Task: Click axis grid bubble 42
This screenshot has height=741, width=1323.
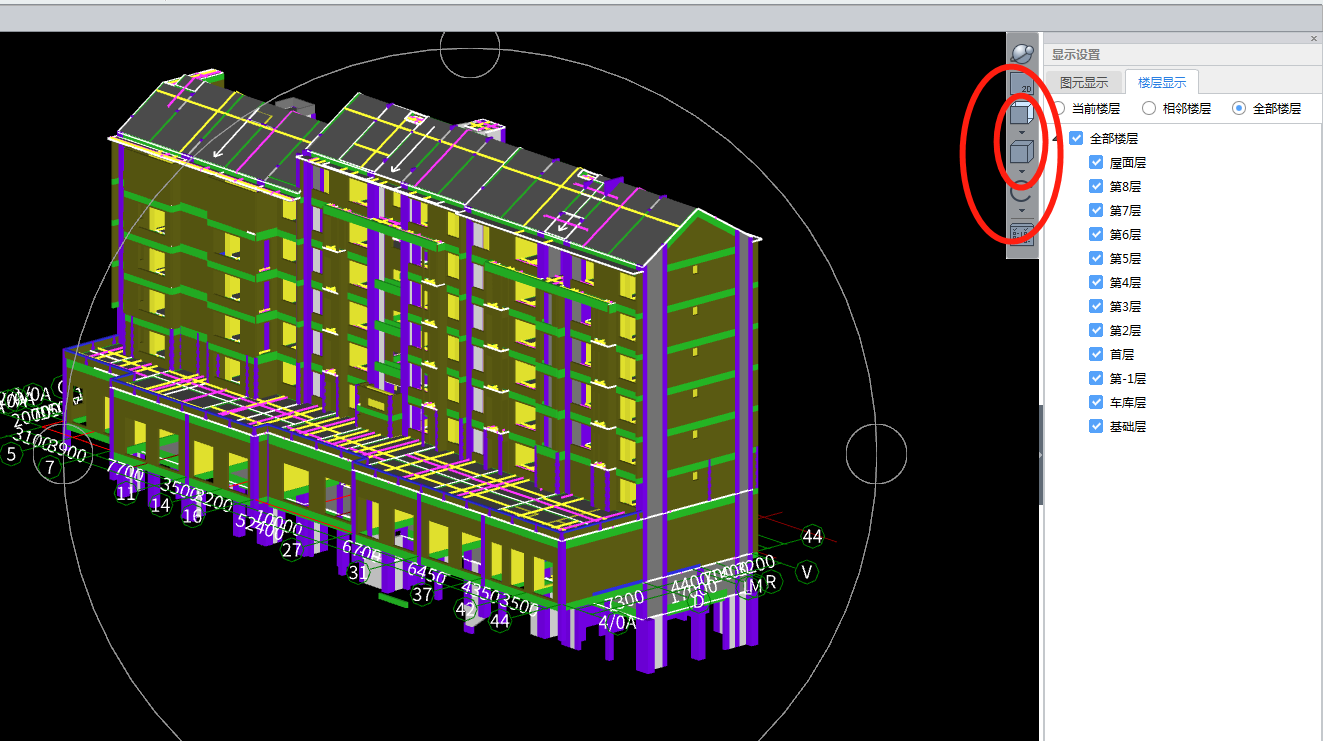Action: [465, 608]
